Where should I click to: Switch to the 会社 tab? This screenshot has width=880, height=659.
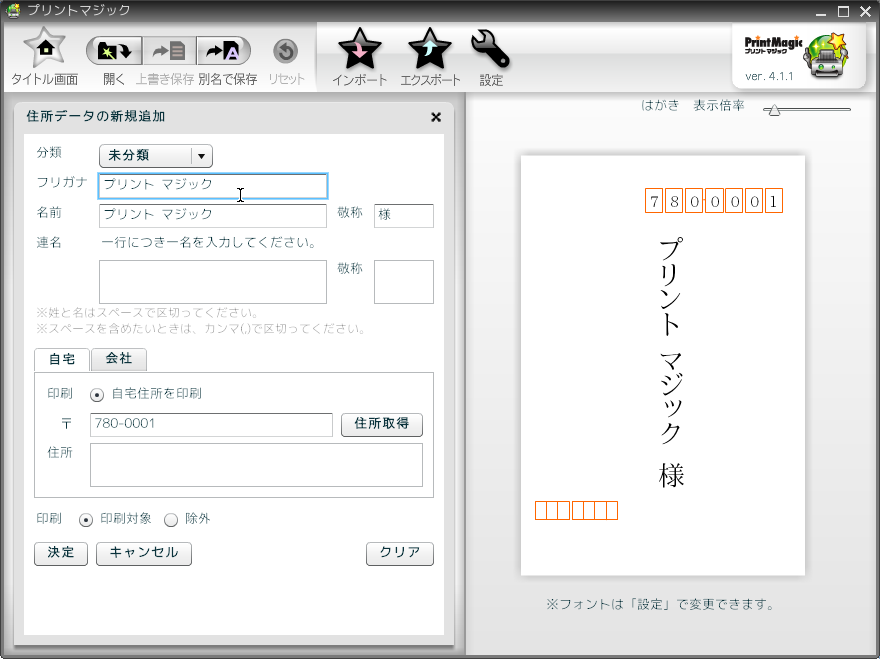coord(119,359)
